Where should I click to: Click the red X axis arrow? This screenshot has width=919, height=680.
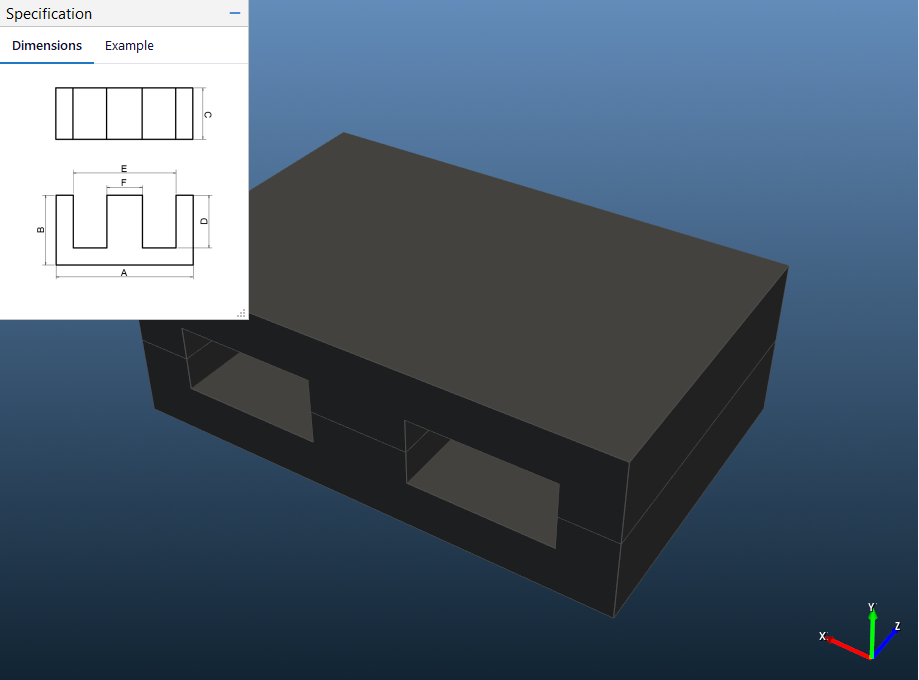848,647
